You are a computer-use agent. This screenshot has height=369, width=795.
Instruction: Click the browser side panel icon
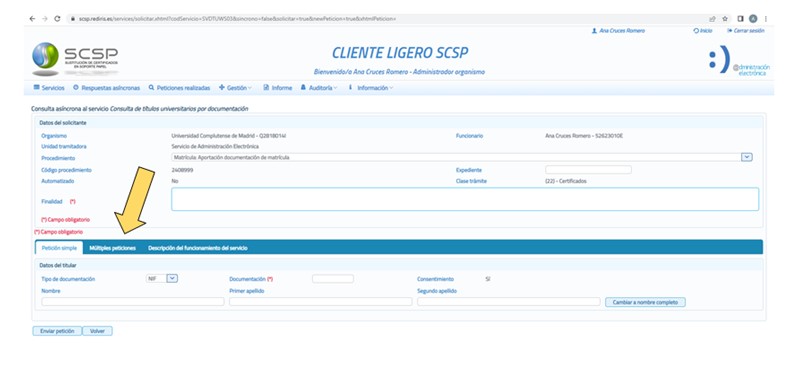pyautogui.click(x=740, y=19)
